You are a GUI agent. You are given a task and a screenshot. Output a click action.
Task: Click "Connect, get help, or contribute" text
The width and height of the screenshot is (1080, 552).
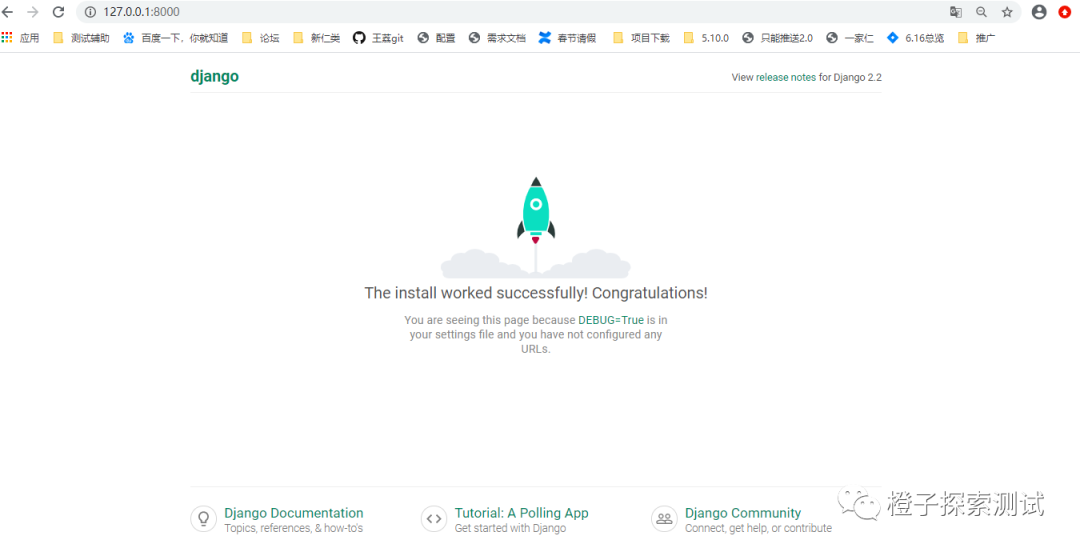pos(758,529)
